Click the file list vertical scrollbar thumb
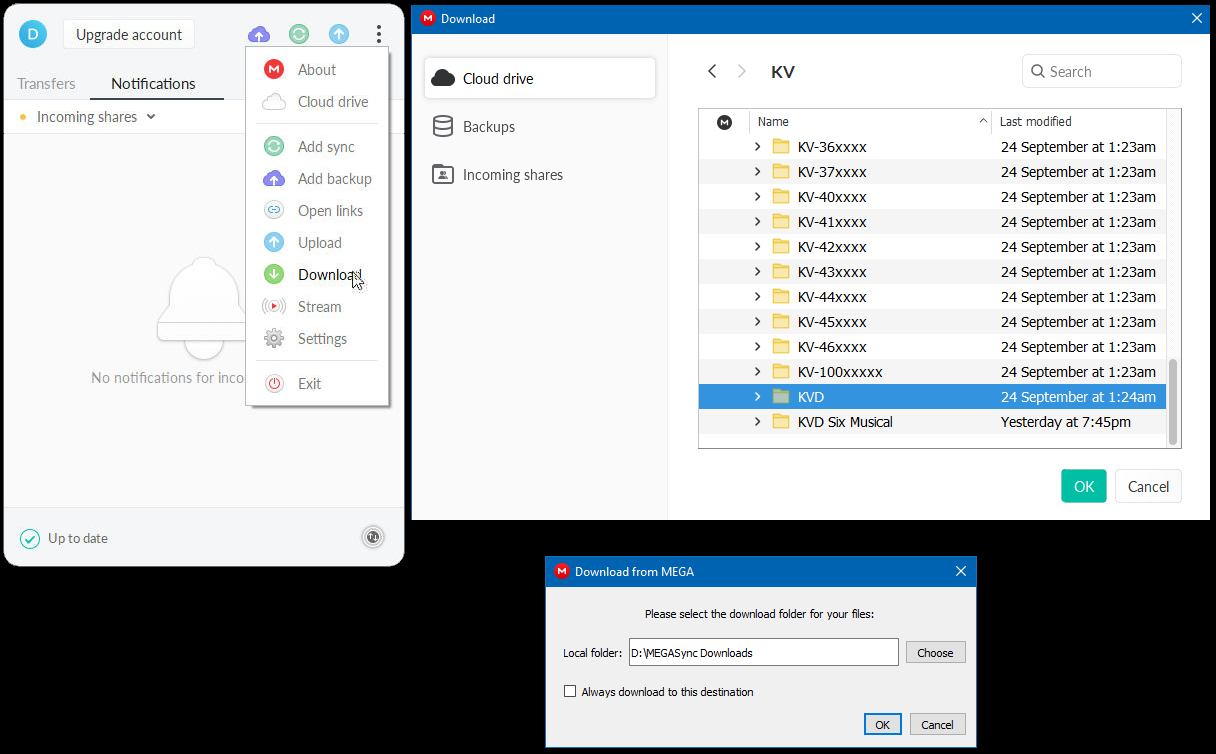The image size is (1216, 754). 1173,400
